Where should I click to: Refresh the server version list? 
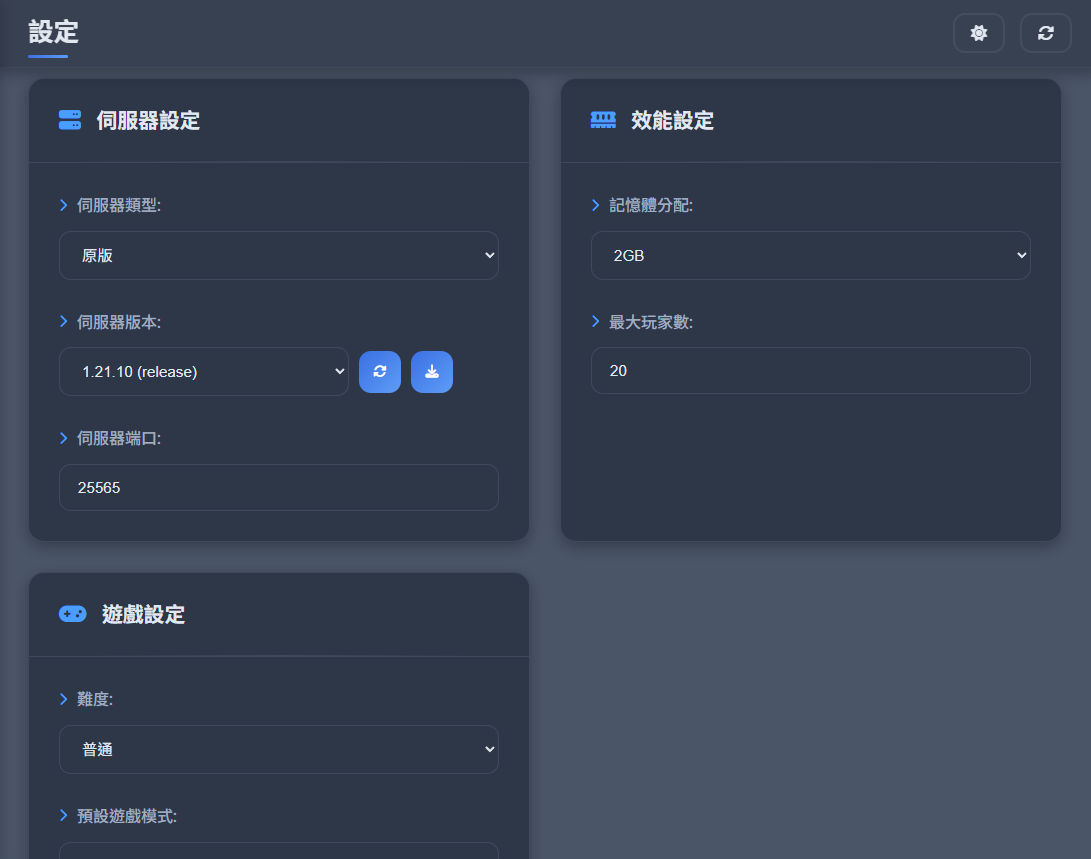pyautogui.click(x=380, y=372)
